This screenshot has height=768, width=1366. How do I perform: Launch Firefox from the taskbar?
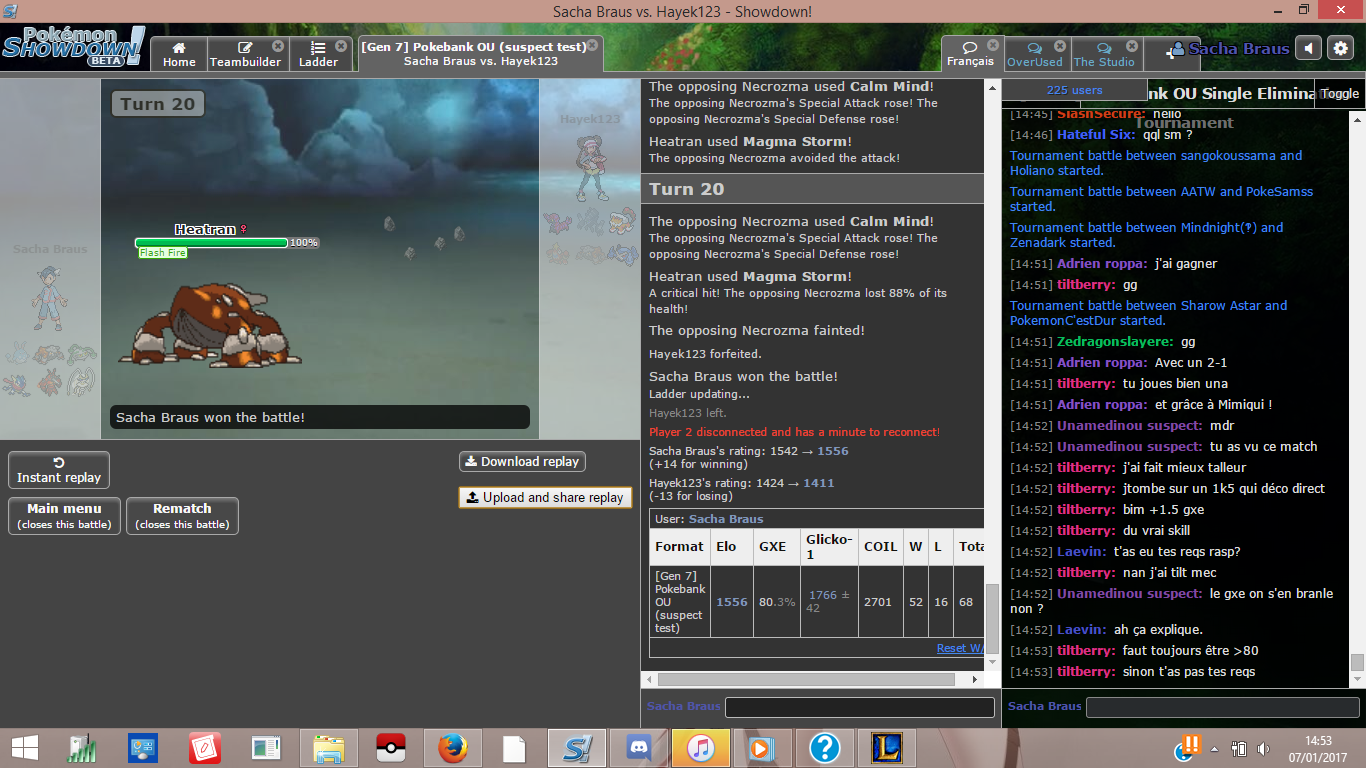coord(453,748)
